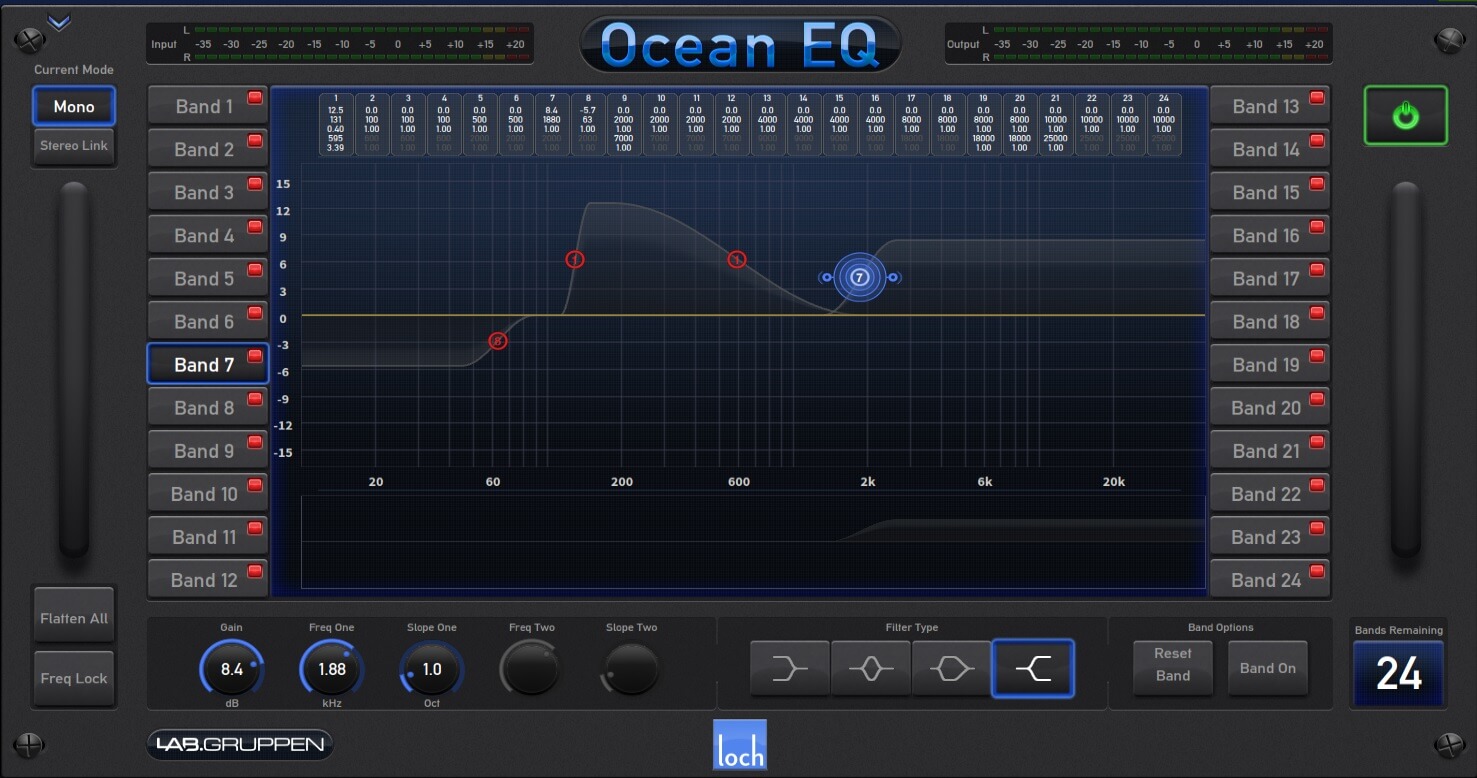Select the red node near 600 Hz
Image resolution: width=1477 pixels, height=778 pixels.
click(737, 260)
